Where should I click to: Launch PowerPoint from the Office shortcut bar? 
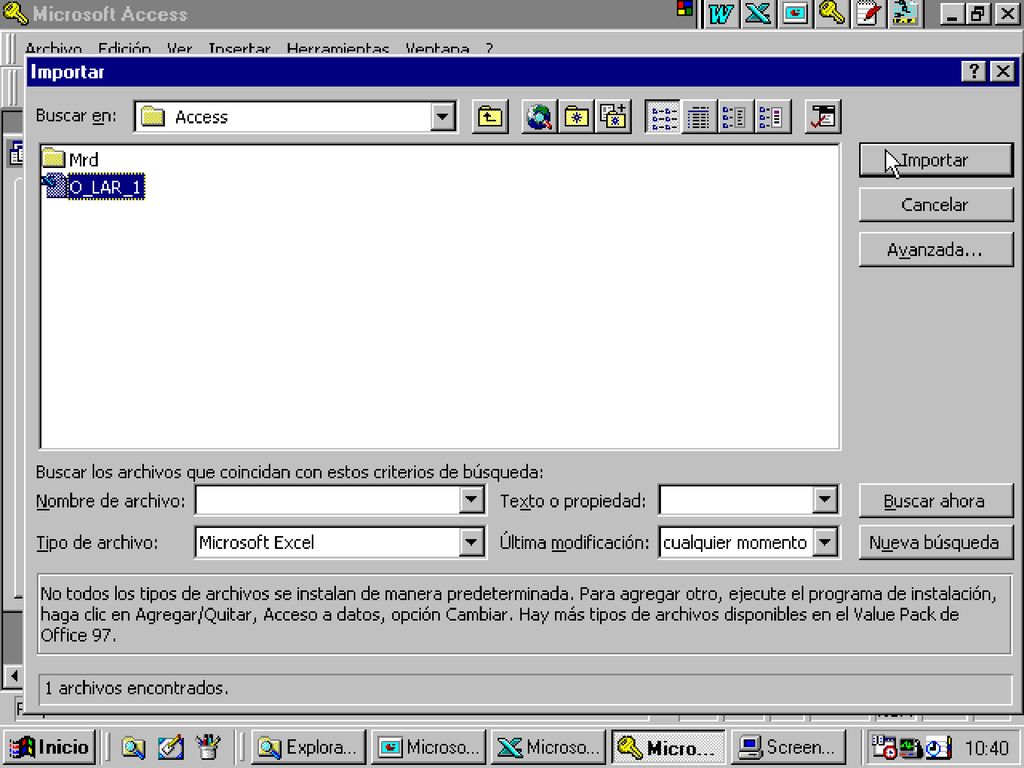pos(795,14)
